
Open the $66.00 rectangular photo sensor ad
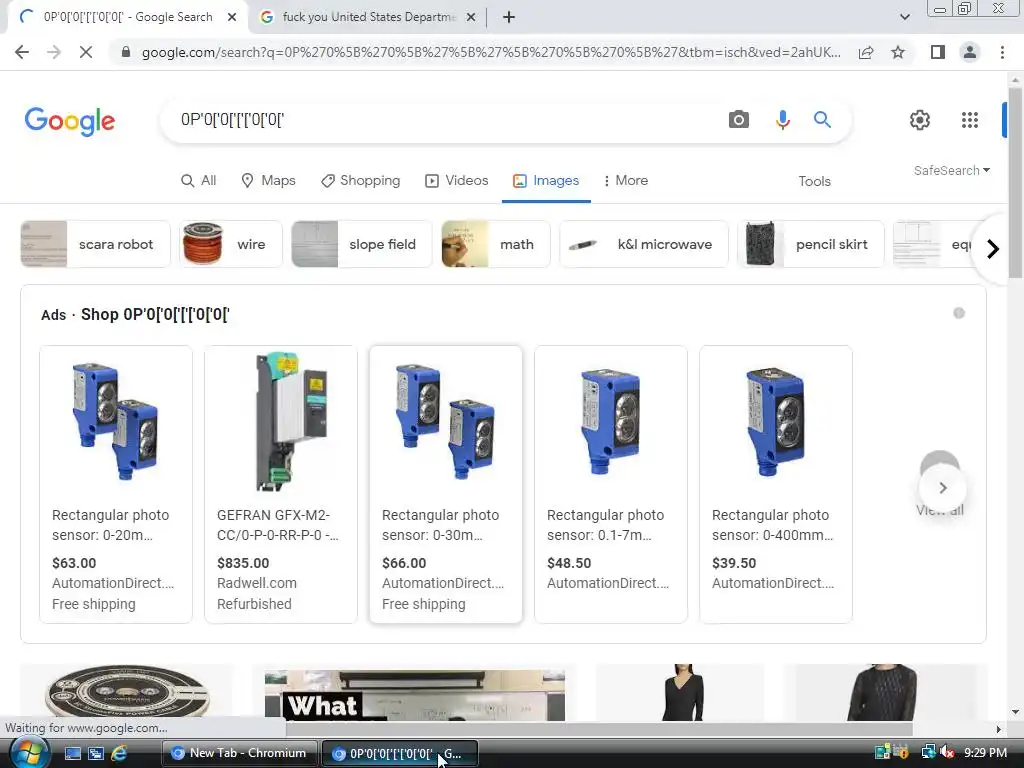[446, 484]
